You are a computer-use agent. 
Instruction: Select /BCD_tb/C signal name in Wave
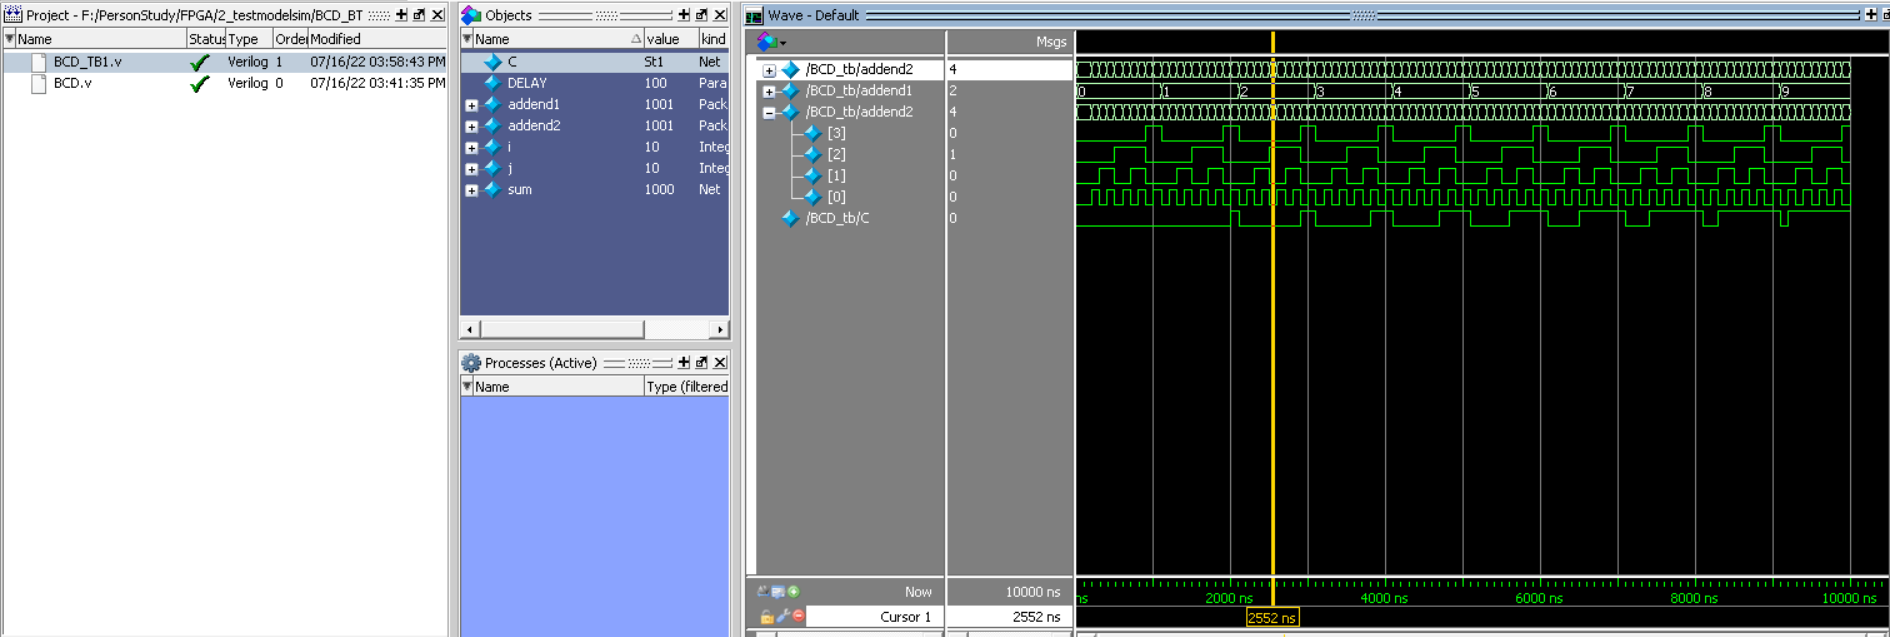[x=837, y=218]
